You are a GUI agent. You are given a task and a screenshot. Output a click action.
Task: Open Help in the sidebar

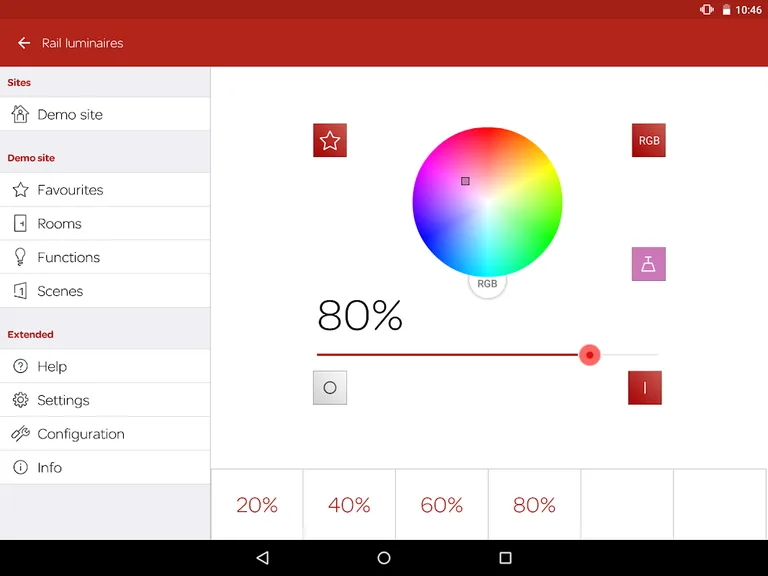(105, 366)
